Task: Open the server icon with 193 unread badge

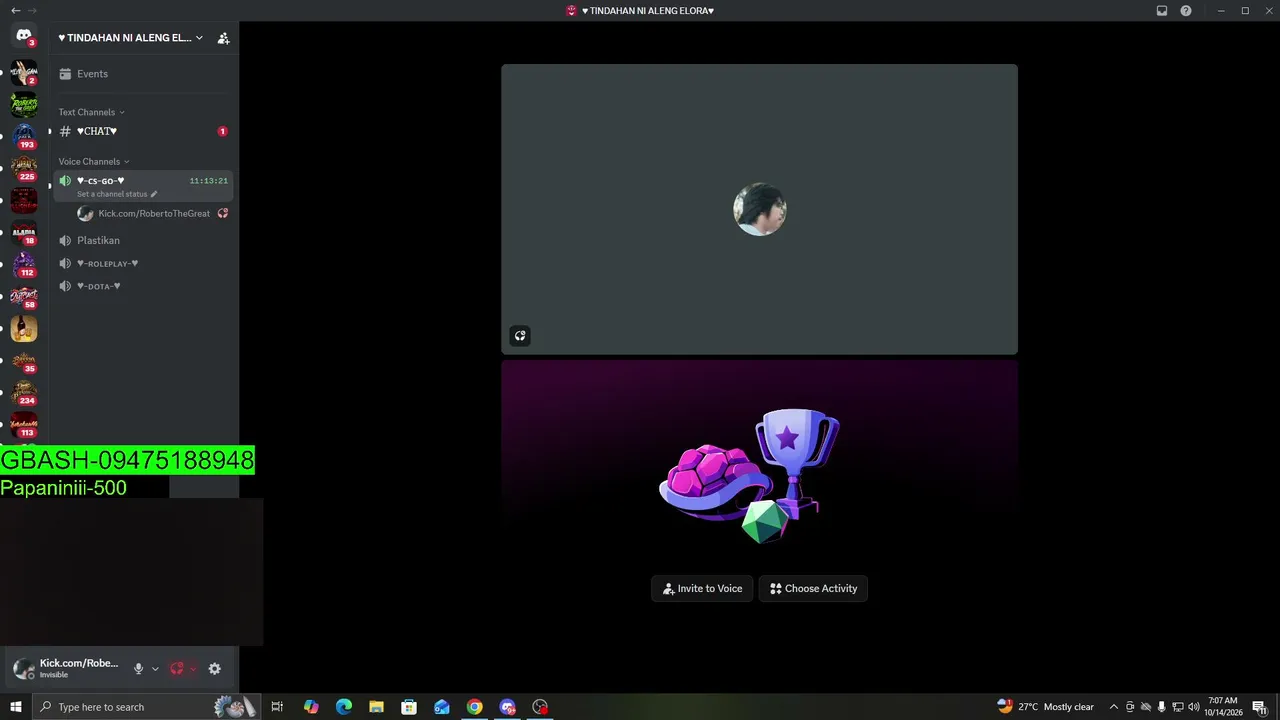Action: tap(24, 136)
